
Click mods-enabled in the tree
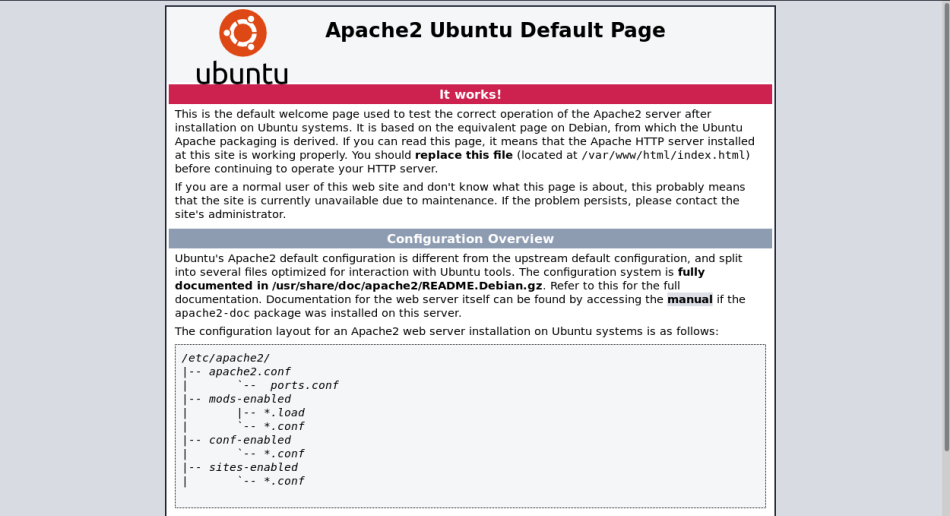point(250,399)
